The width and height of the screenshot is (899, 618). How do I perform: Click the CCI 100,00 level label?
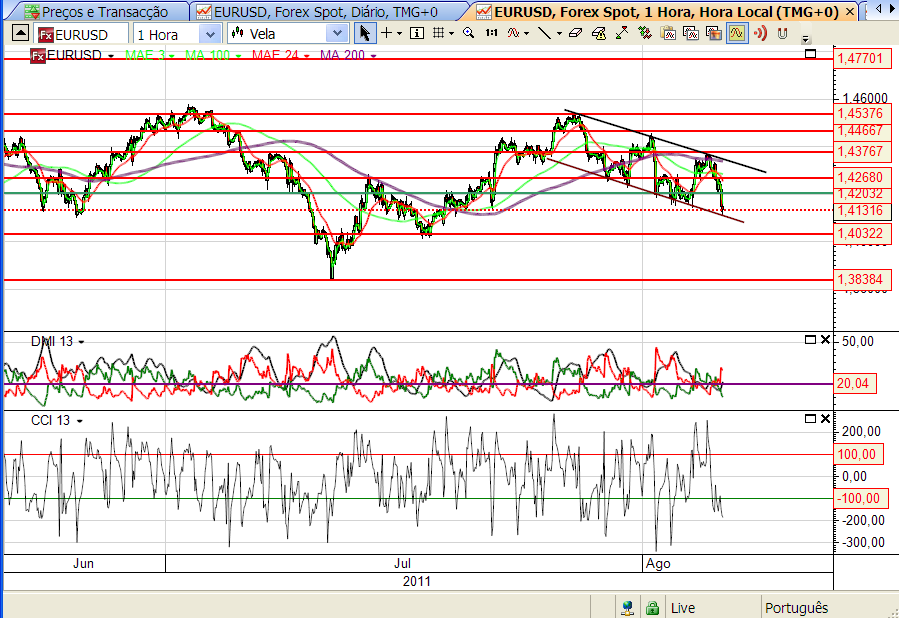(x=858, y=455)
